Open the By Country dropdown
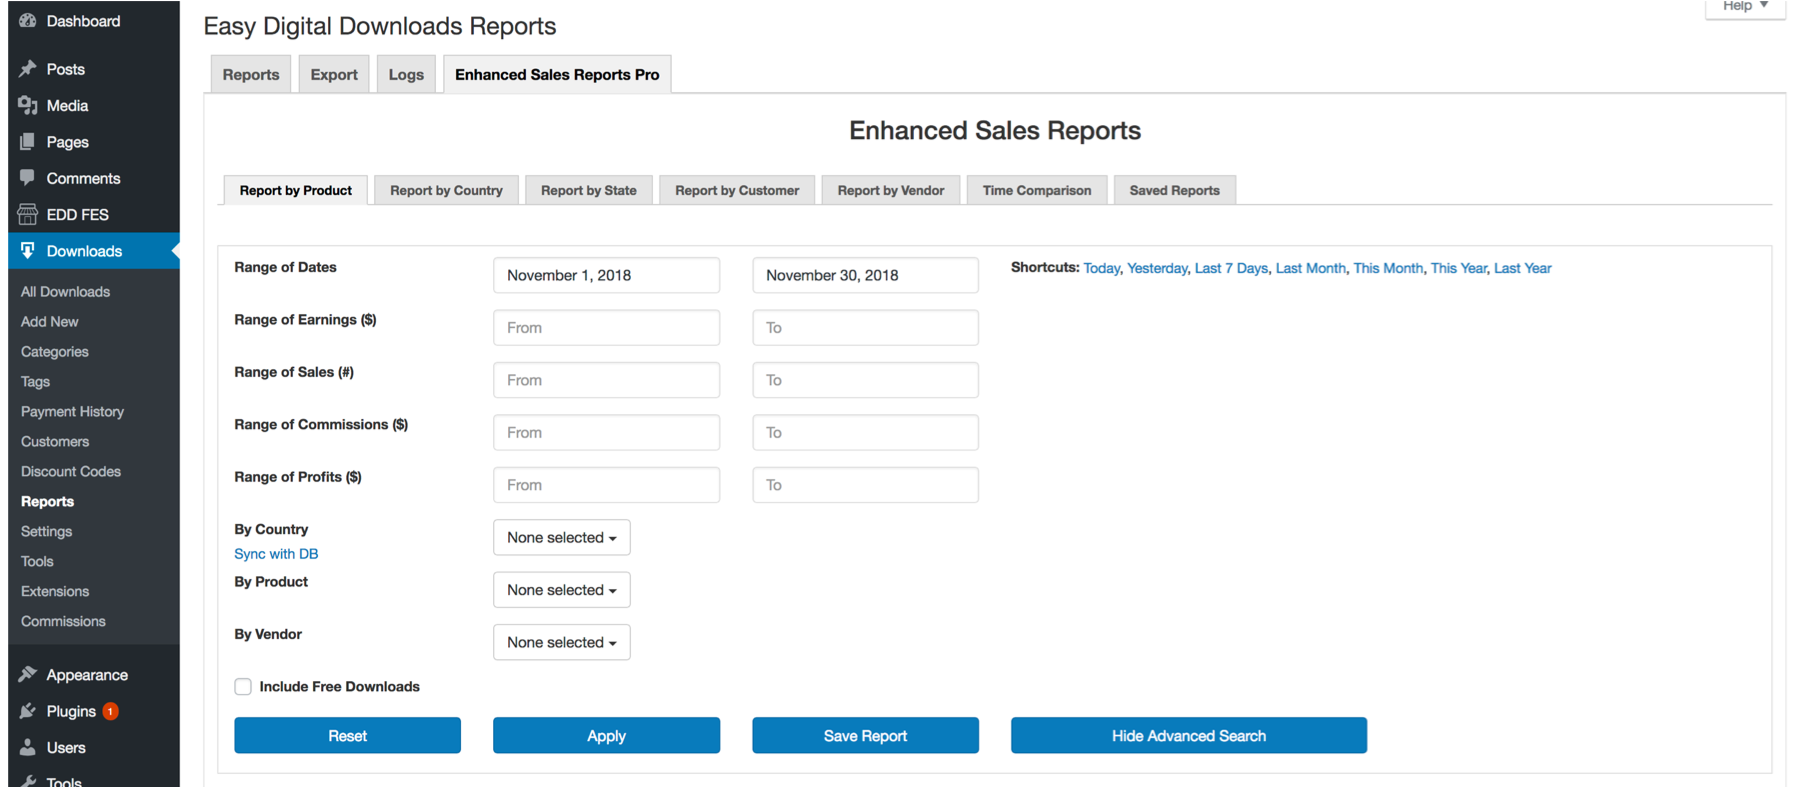Viewport: 1808px width, 787px height. pos(562,537)
